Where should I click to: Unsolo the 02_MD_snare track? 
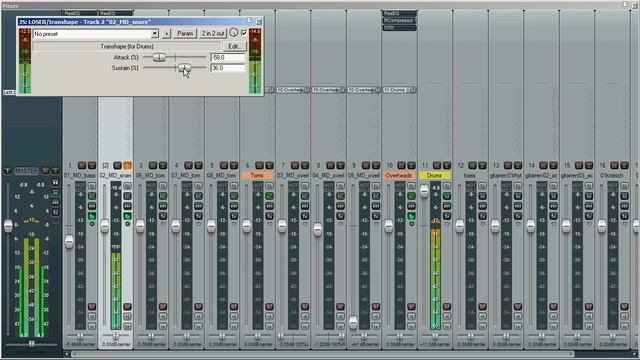point(128,165)
